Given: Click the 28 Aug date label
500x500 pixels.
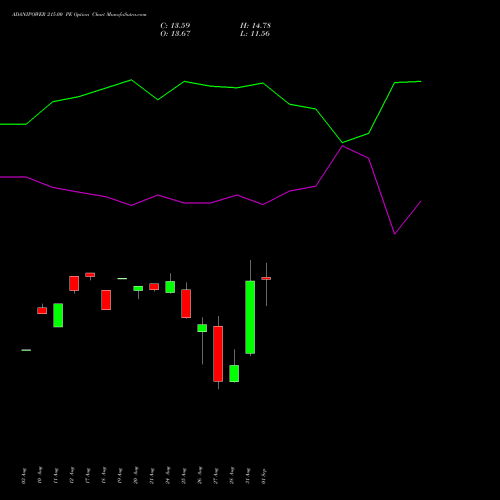Looking at the screenshot, I should coord(232,475).
